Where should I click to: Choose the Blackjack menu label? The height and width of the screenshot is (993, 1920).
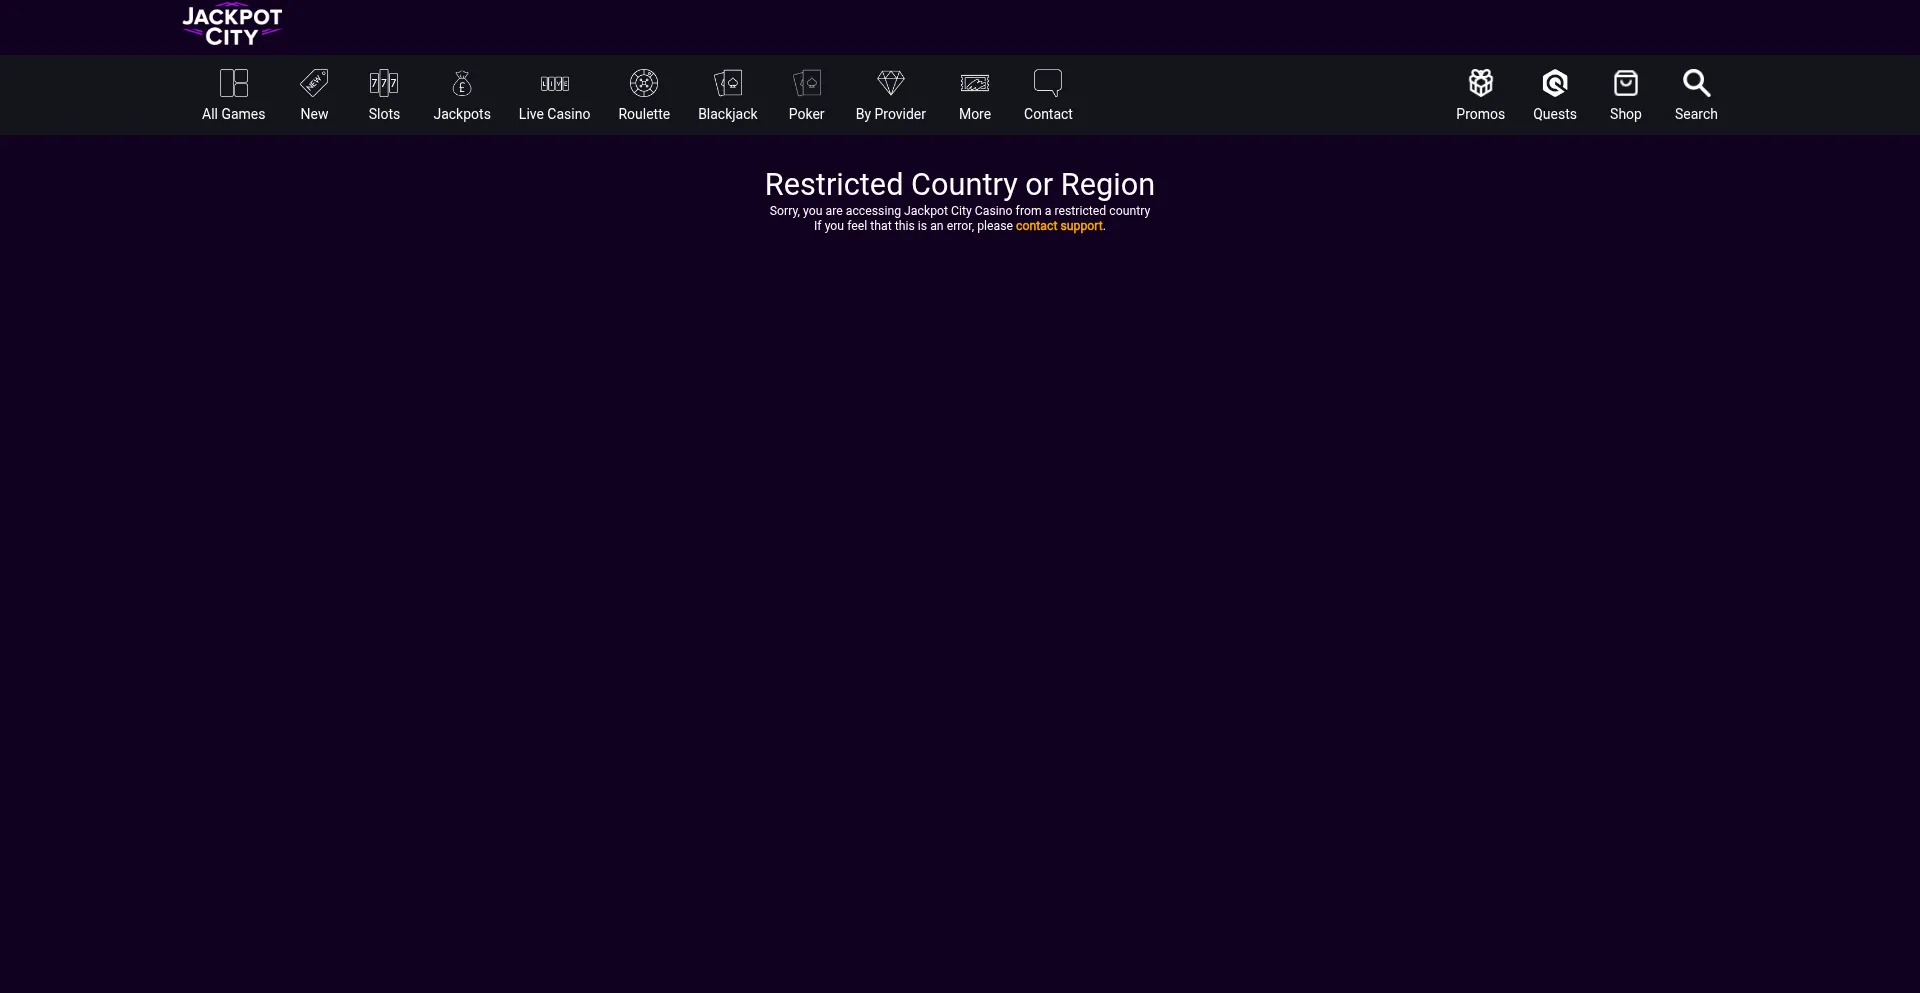(728, 114)
